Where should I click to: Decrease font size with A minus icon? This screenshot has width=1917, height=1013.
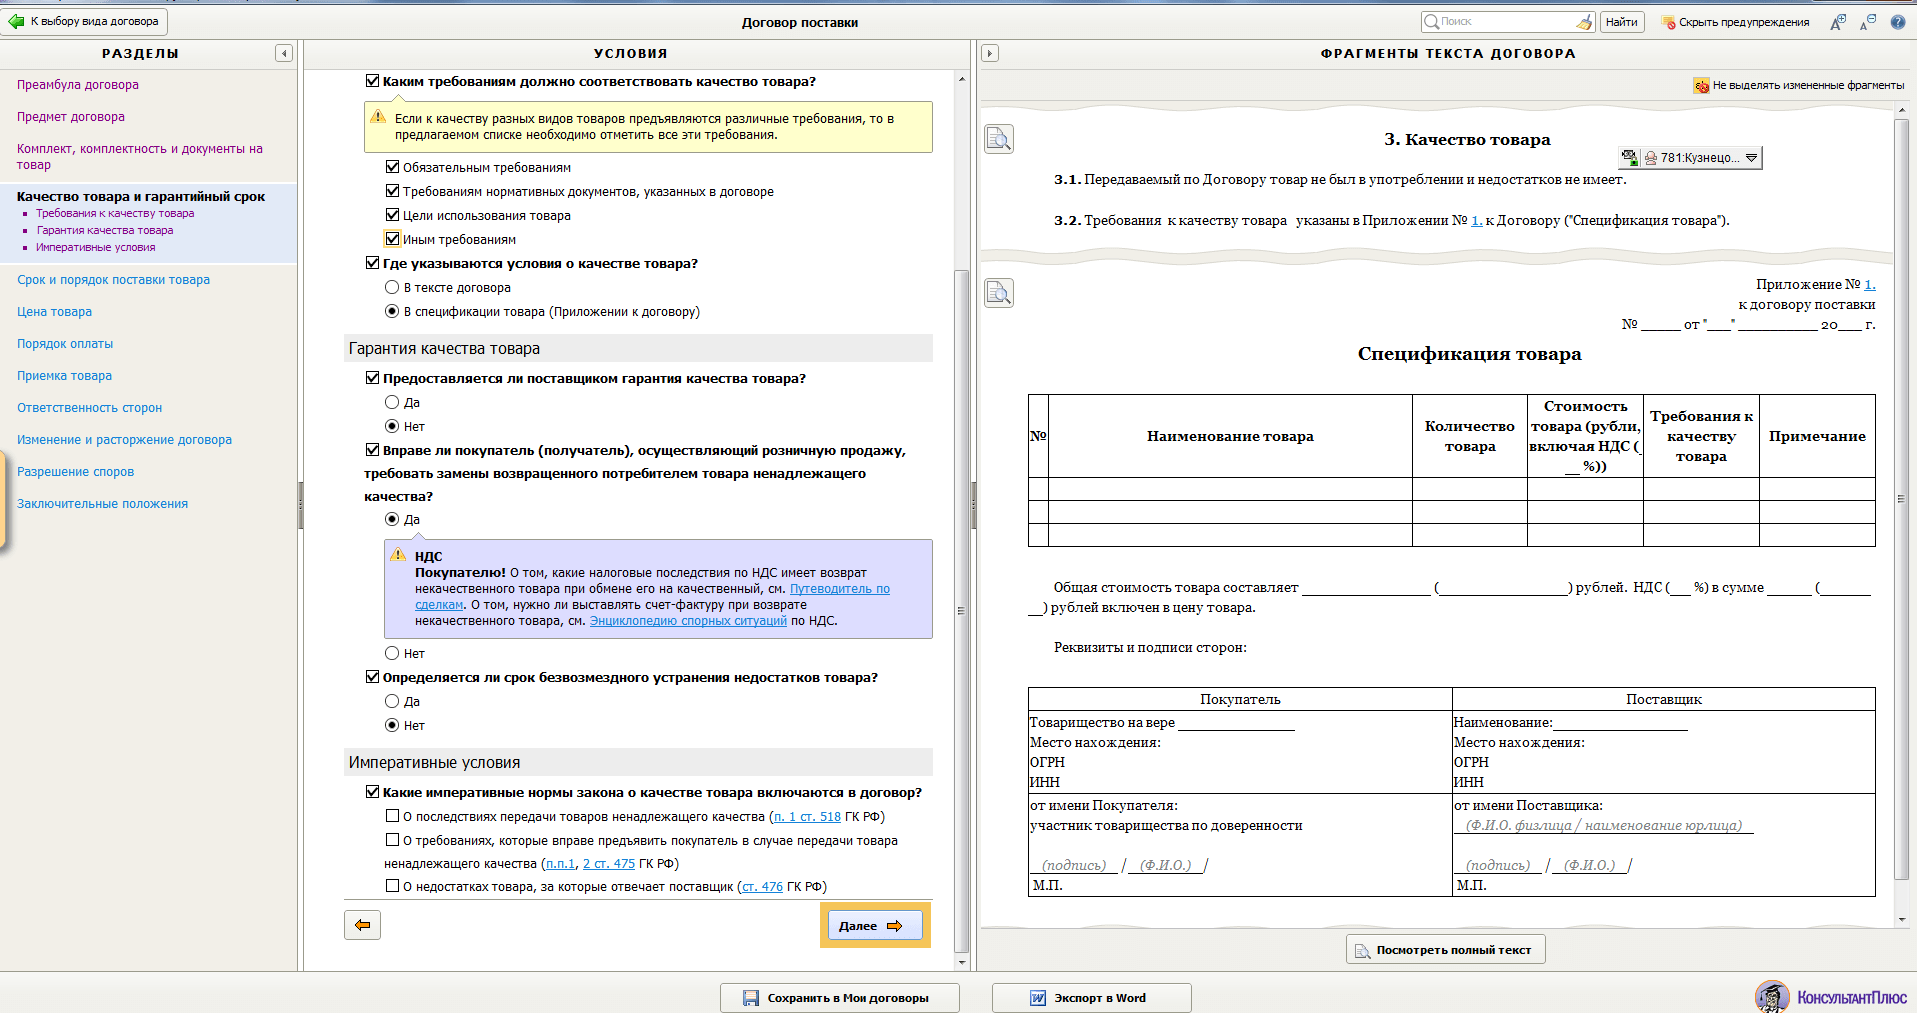tap(1867, 22)
